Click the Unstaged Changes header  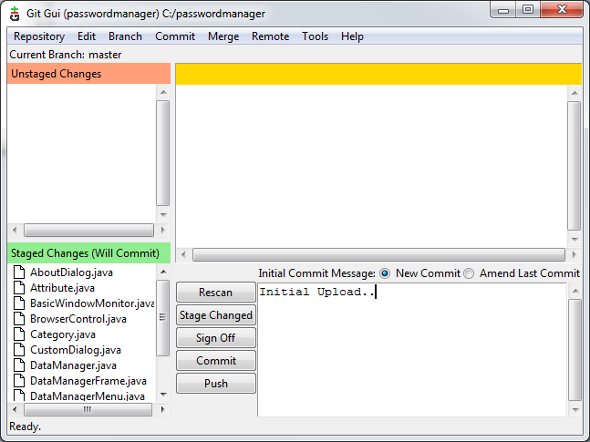click(x=89, y=74)
